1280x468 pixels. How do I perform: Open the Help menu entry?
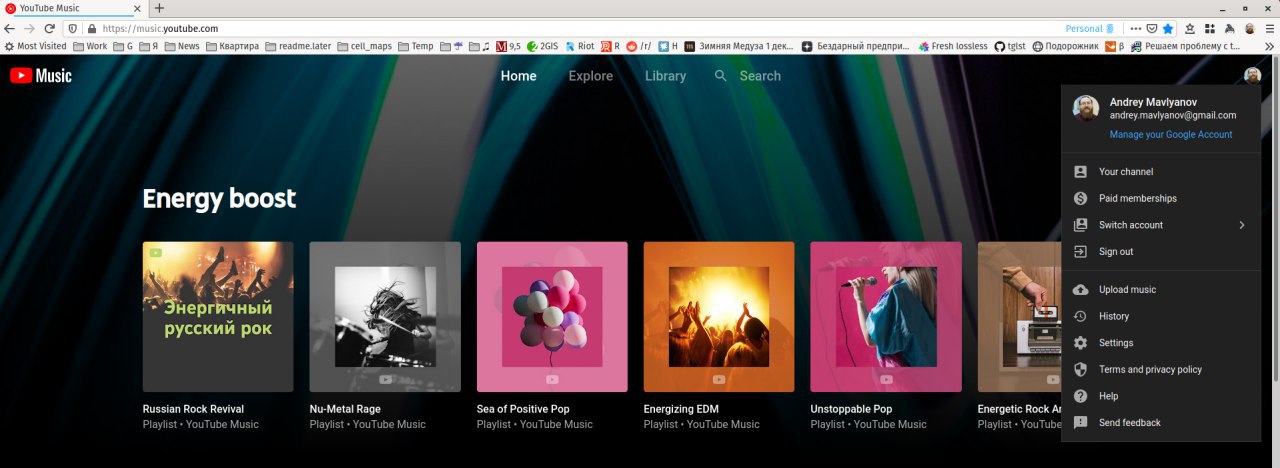(x=1161, y=396)
